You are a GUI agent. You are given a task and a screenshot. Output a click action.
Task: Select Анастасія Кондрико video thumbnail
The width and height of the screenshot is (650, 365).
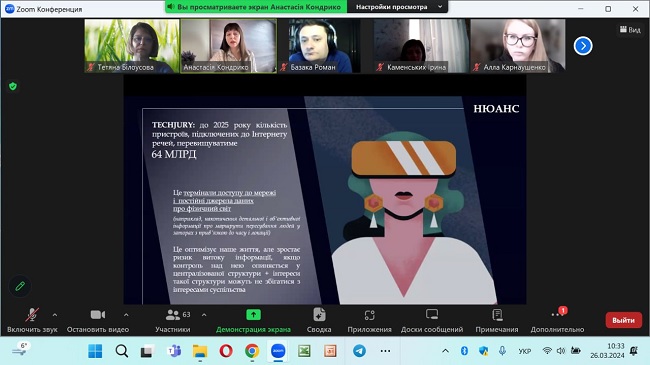(228, 46)
